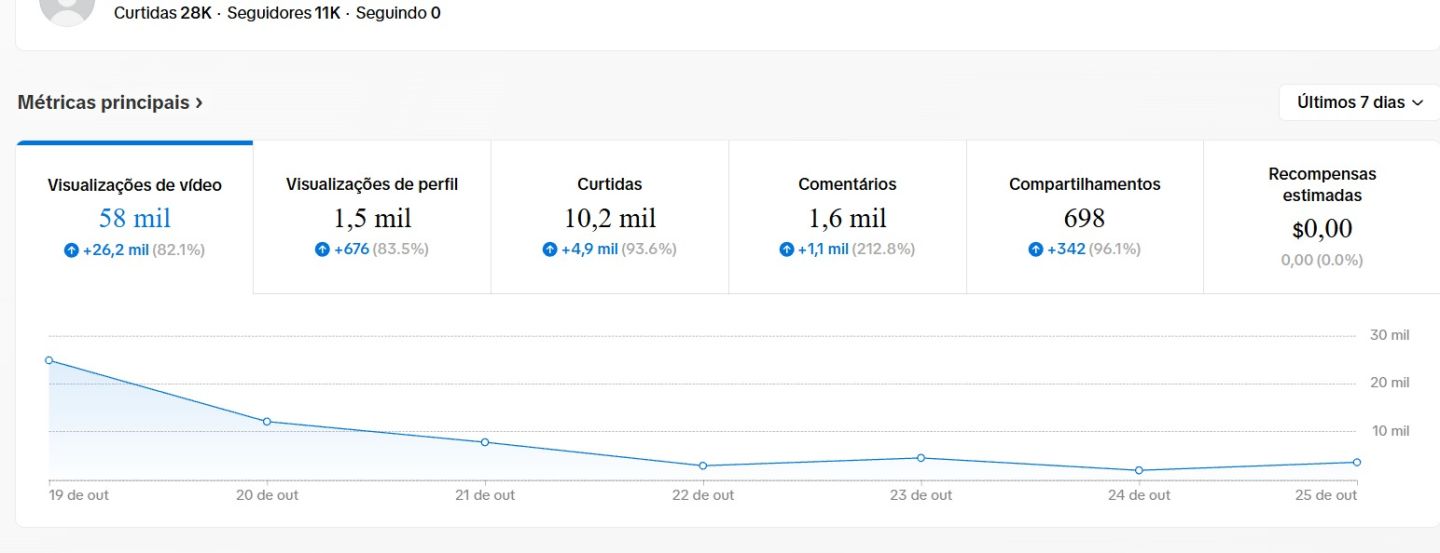Click the chart data point for 22 de out
Image resolution: width=1440 pixels, height=553 pixels.
coord(703,466)
